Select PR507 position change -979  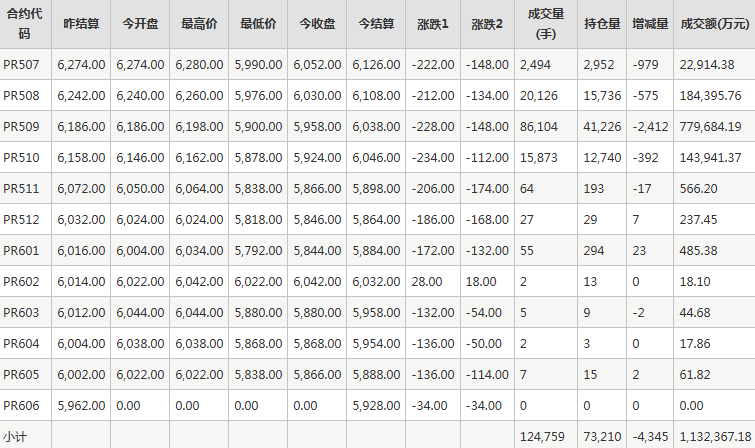(x=645, y=65)
